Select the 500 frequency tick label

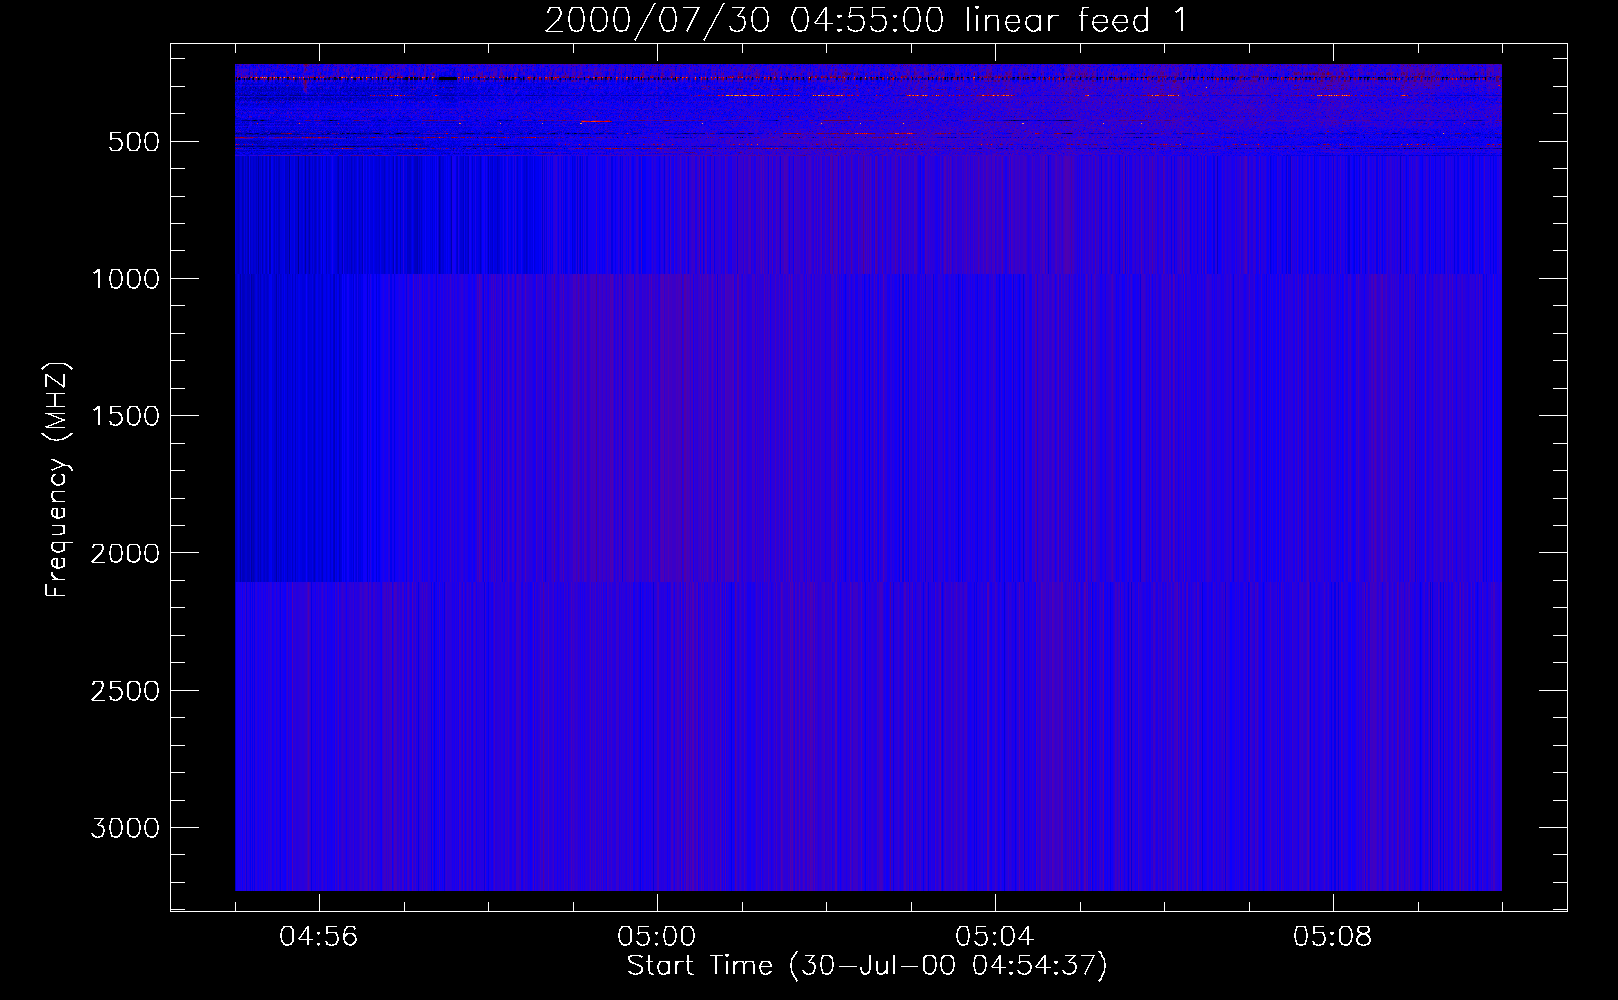(134, 142)
